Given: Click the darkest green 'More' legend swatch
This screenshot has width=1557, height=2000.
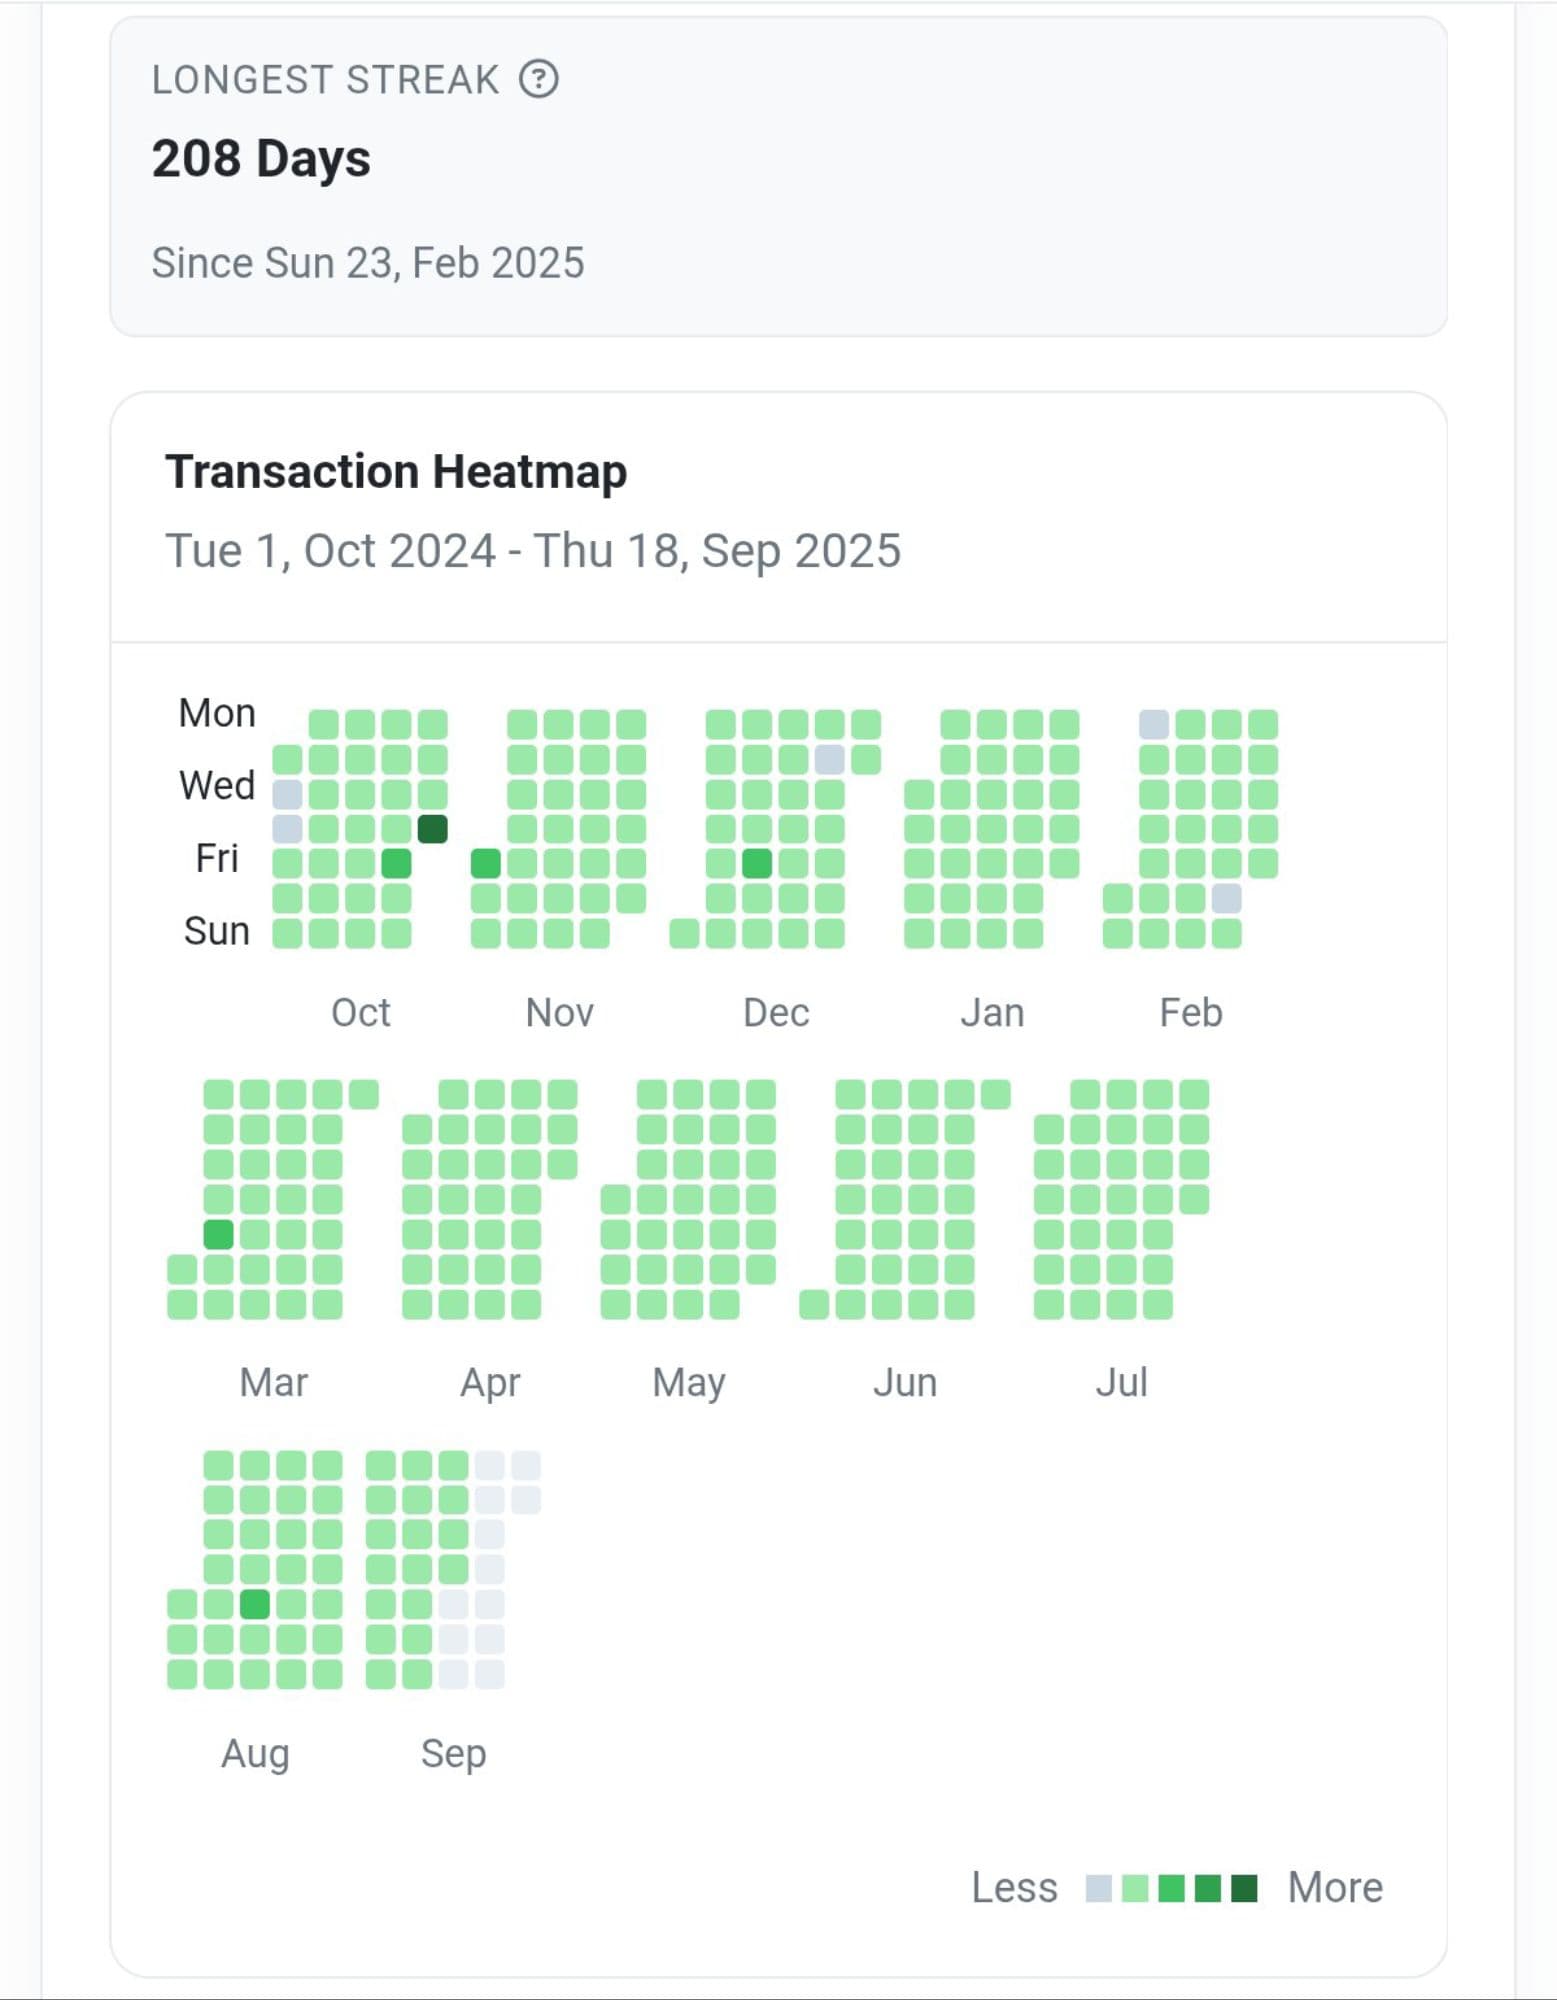Looking at the screenshot, I should pyautogui.click(x=1244, y=1888).
